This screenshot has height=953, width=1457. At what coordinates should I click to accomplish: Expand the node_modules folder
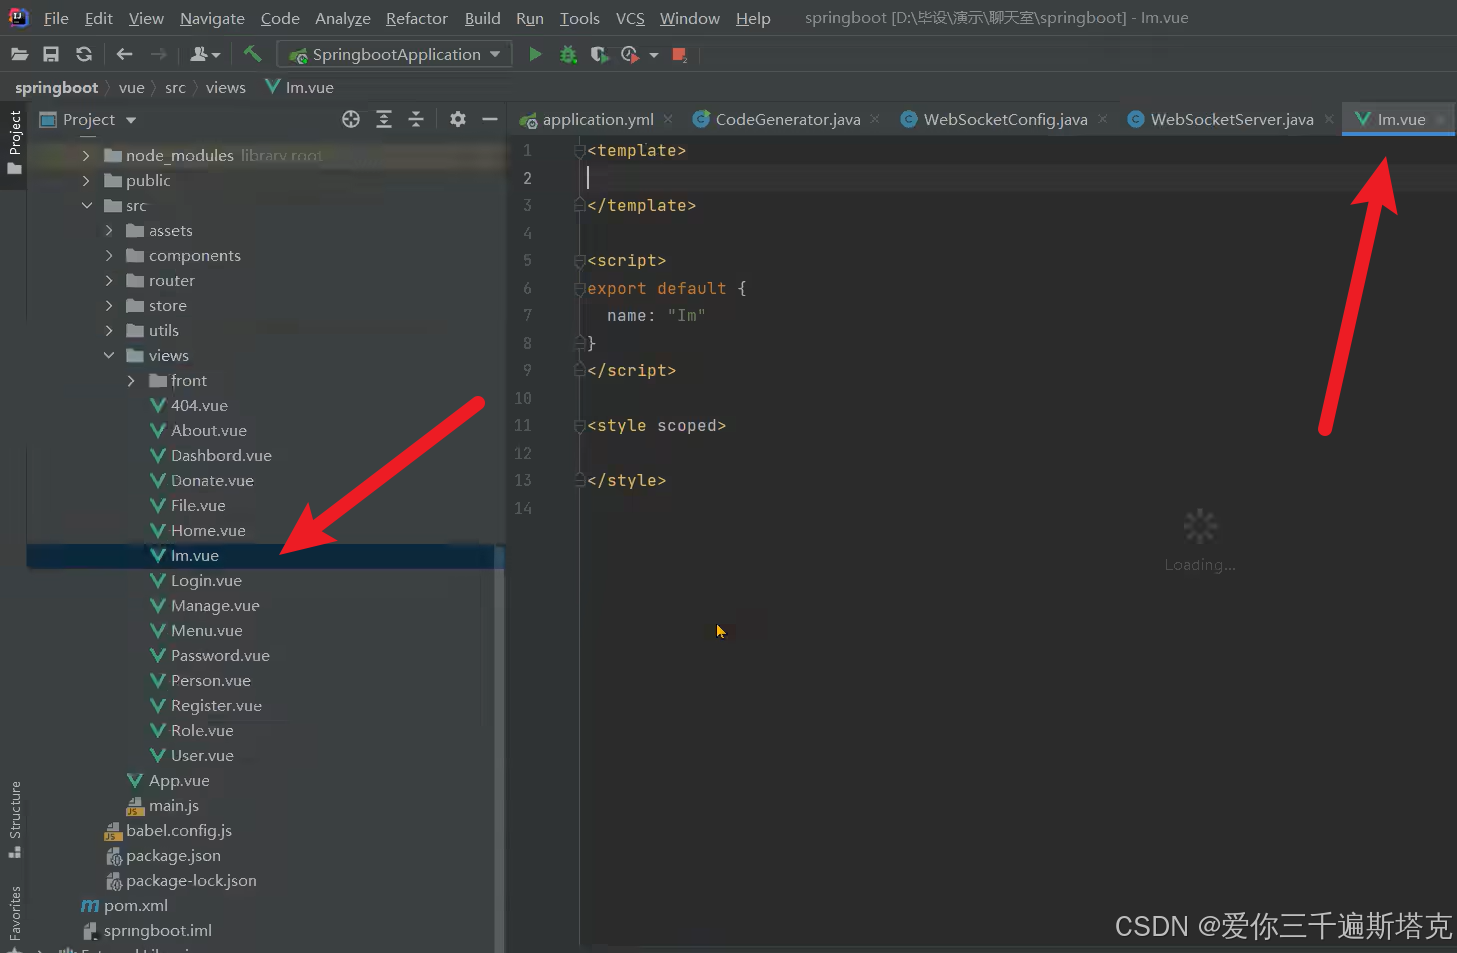click(x=87, y=155)
